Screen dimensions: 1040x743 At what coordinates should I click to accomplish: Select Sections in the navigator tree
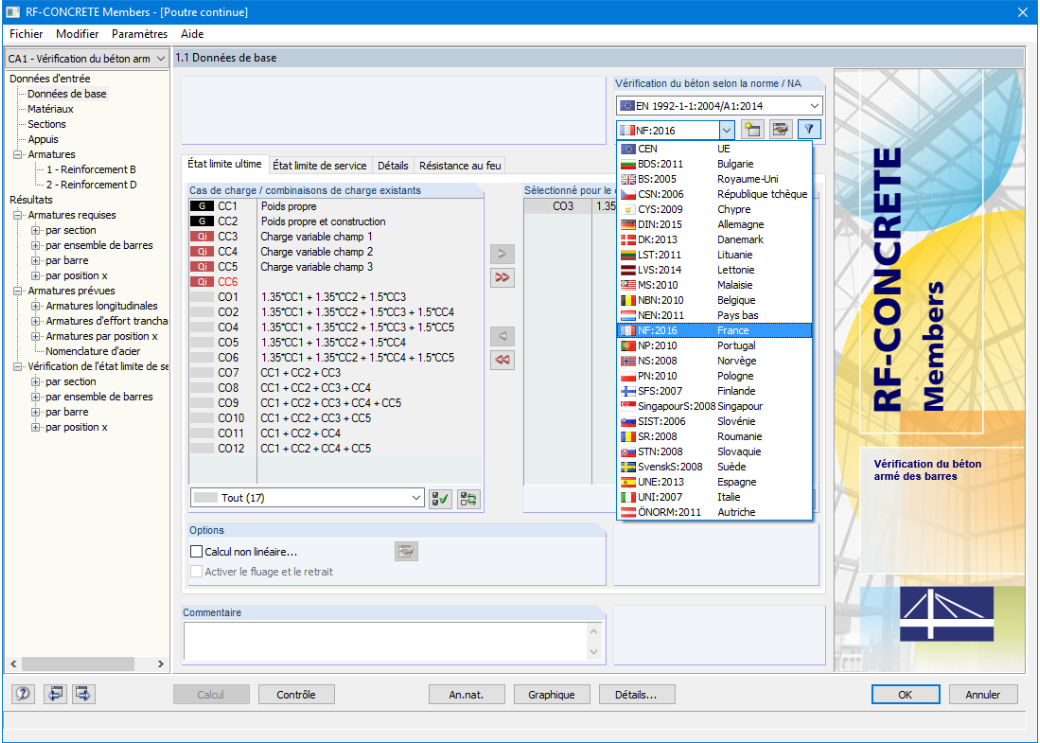coord(46,124)
